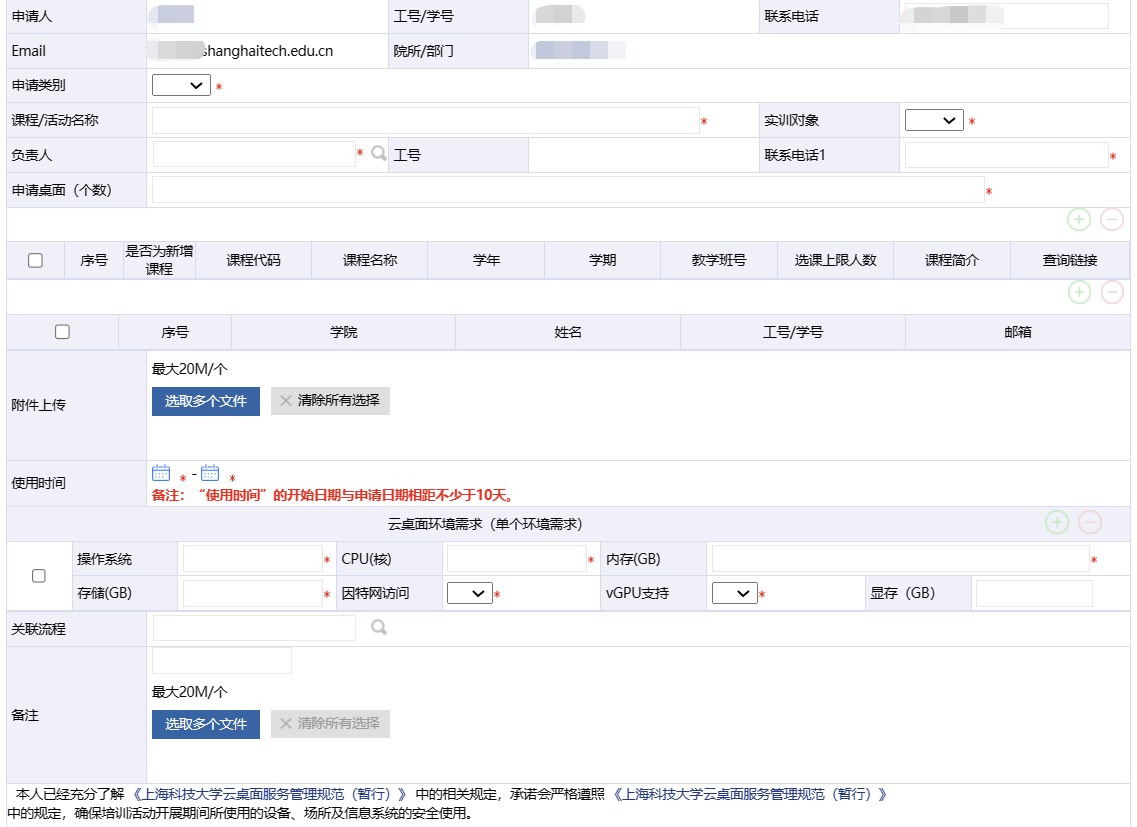Screen dimensions: 1137x827
Task: Toggle select-all checkbox in personnel table header
Action: click(62, 332)
